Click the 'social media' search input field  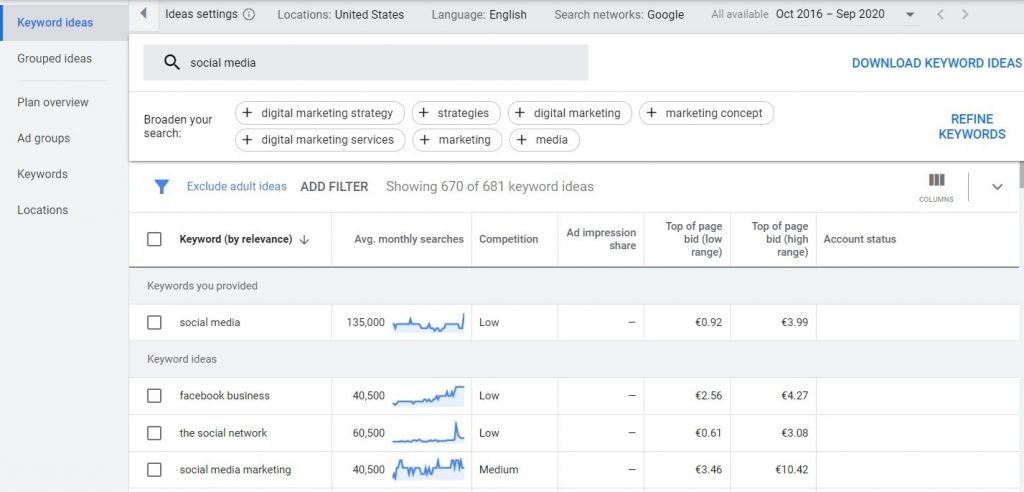[366, 63]
